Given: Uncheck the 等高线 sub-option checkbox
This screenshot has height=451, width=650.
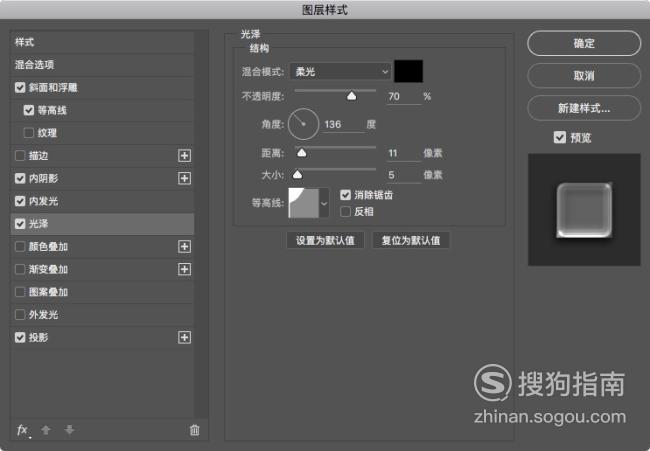Looking at the screenshot, I should click(29, 110).
